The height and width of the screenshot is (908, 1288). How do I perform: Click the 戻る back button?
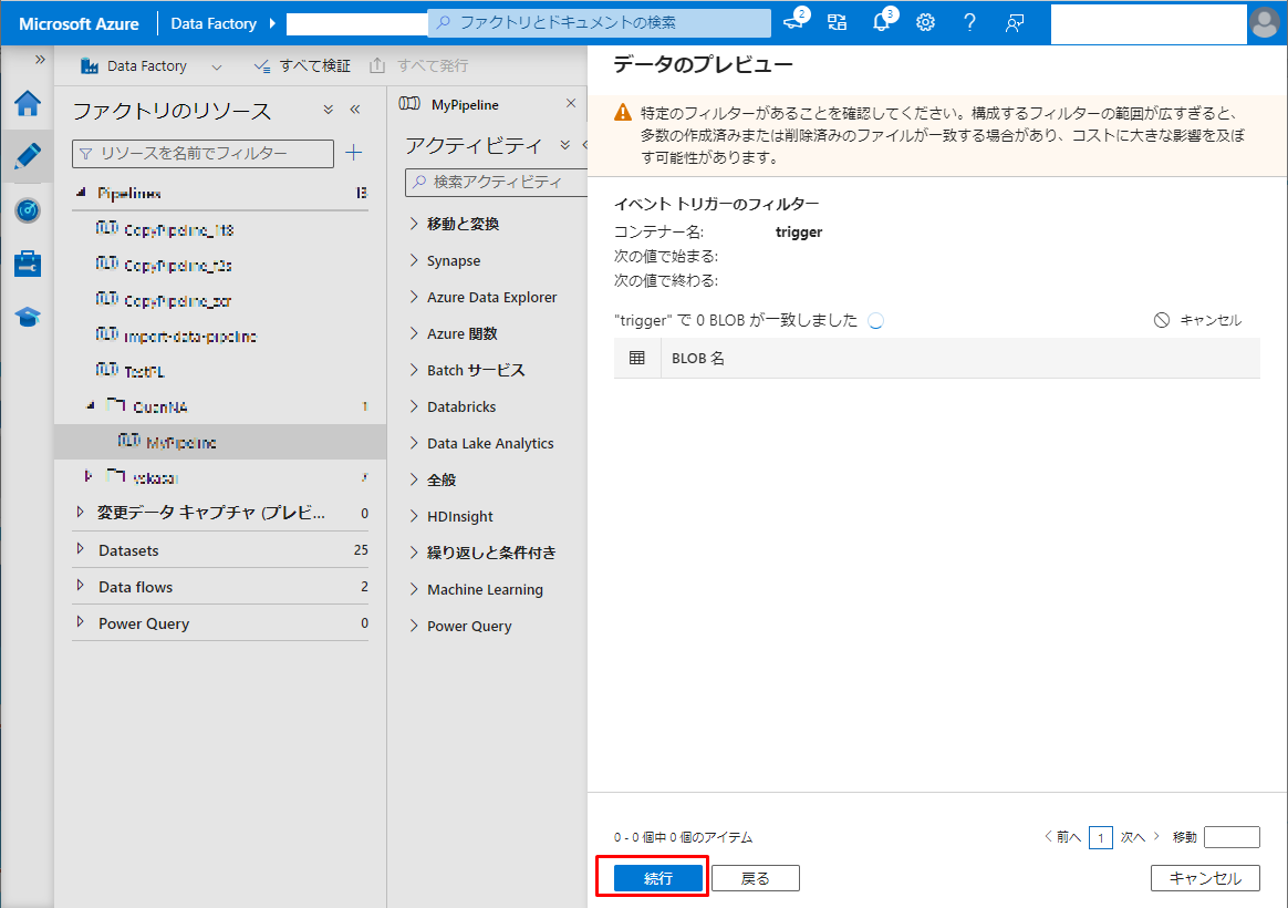755,878
